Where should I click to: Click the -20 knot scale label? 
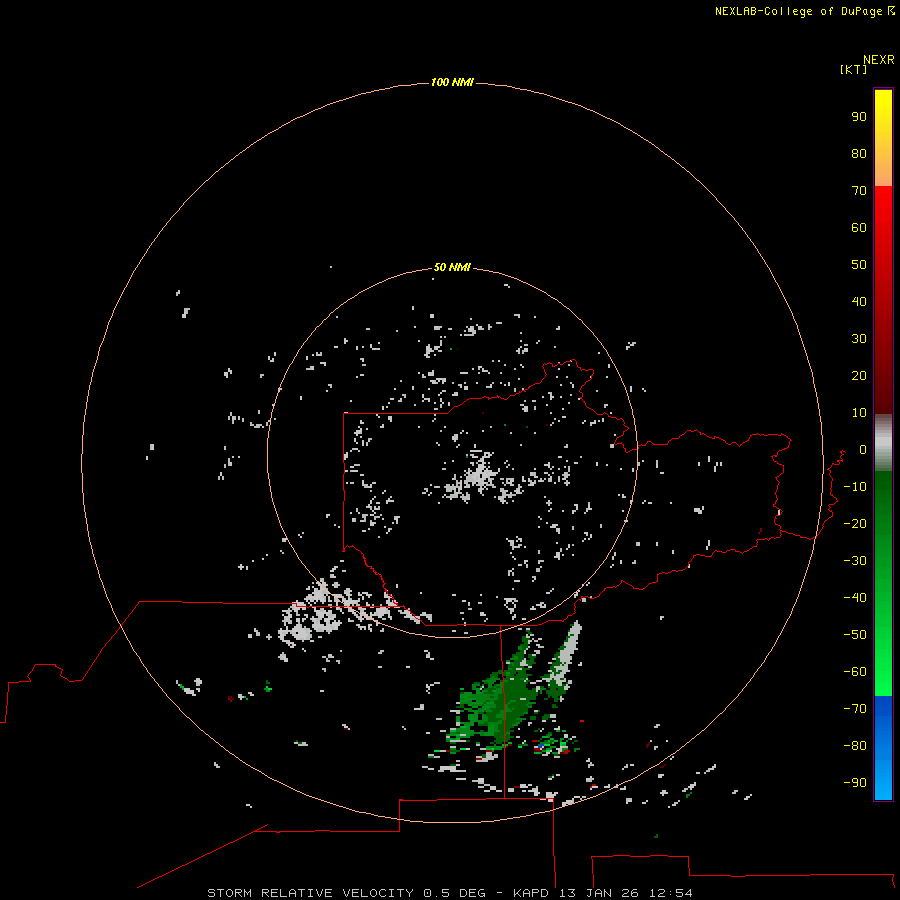pyautogui.click(x=855, y=523)
